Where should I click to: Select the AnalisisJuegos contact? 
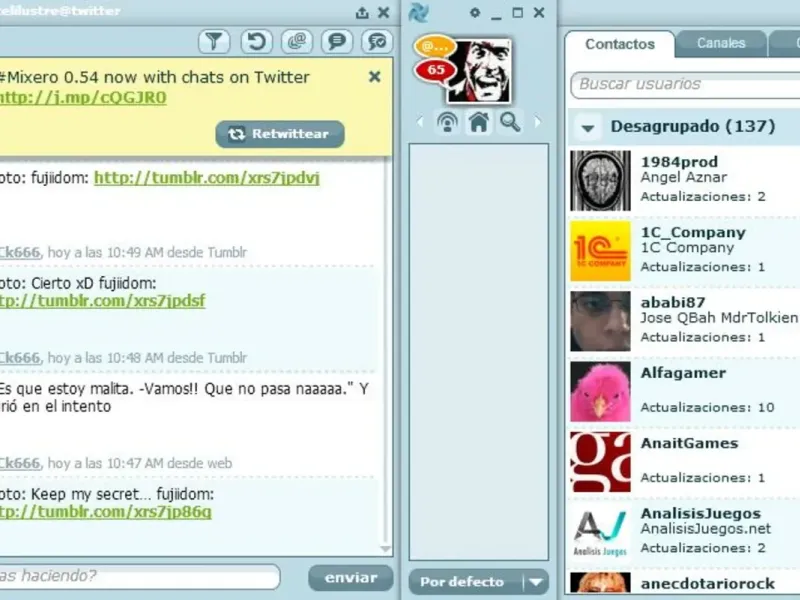click(x=684, y=532)
